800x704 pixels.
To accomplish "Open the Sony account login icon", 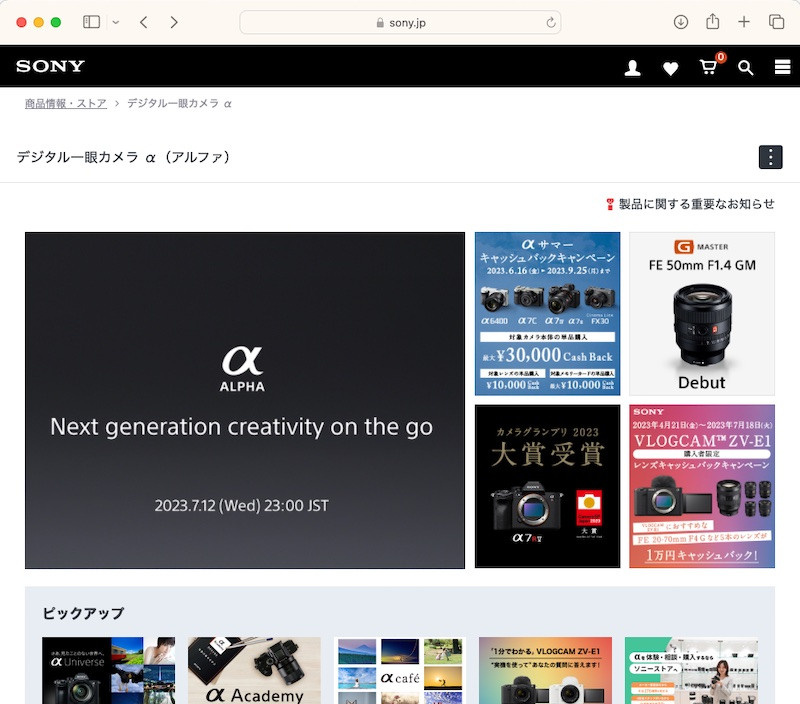I will (632, 68).
